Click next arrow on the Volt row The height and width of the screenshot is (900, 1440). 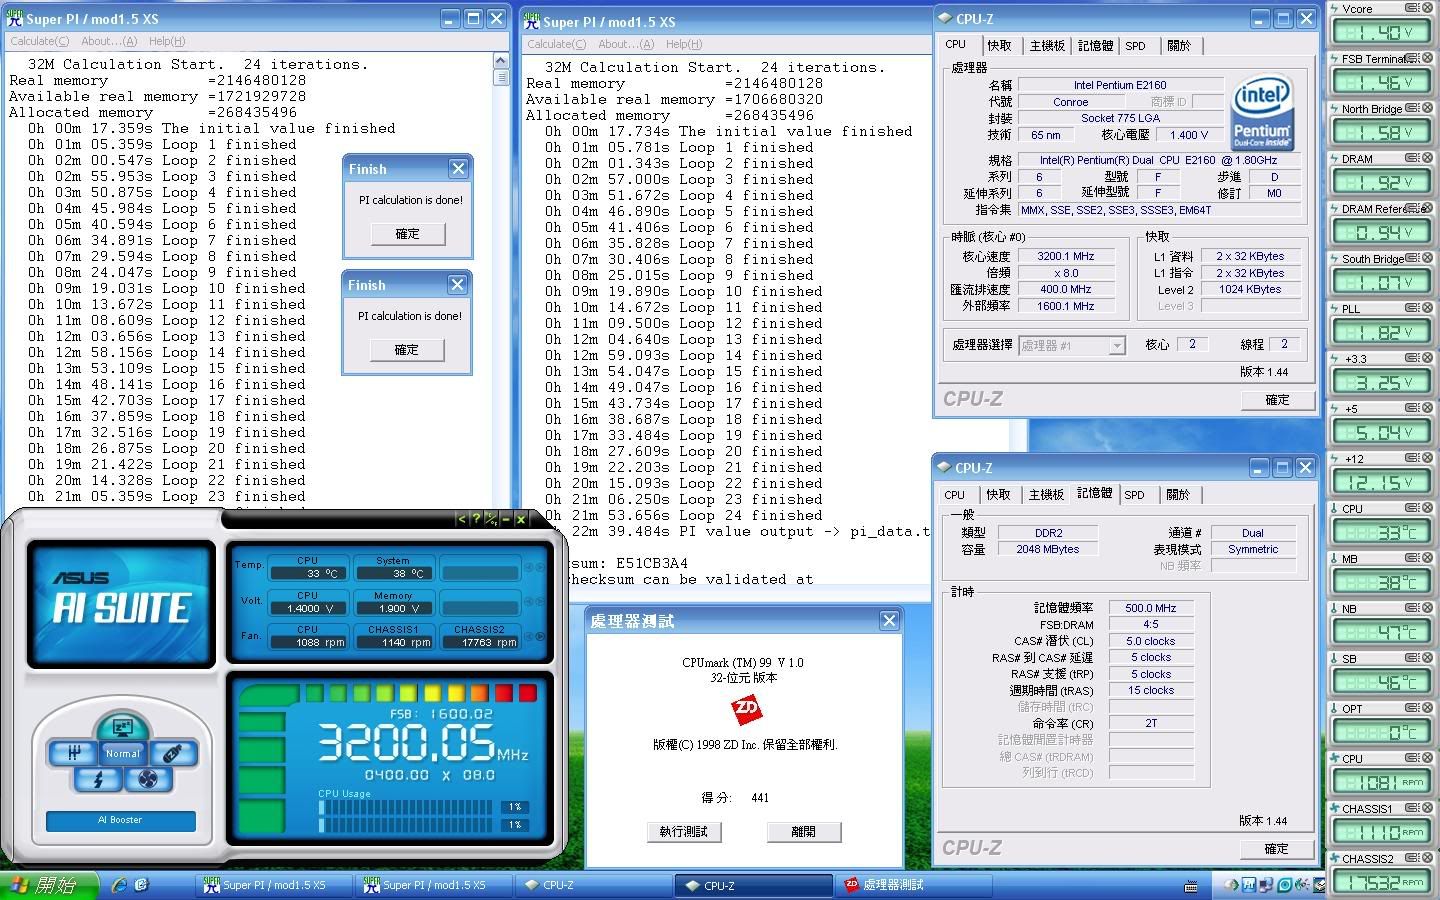click(x=540, y=602)
